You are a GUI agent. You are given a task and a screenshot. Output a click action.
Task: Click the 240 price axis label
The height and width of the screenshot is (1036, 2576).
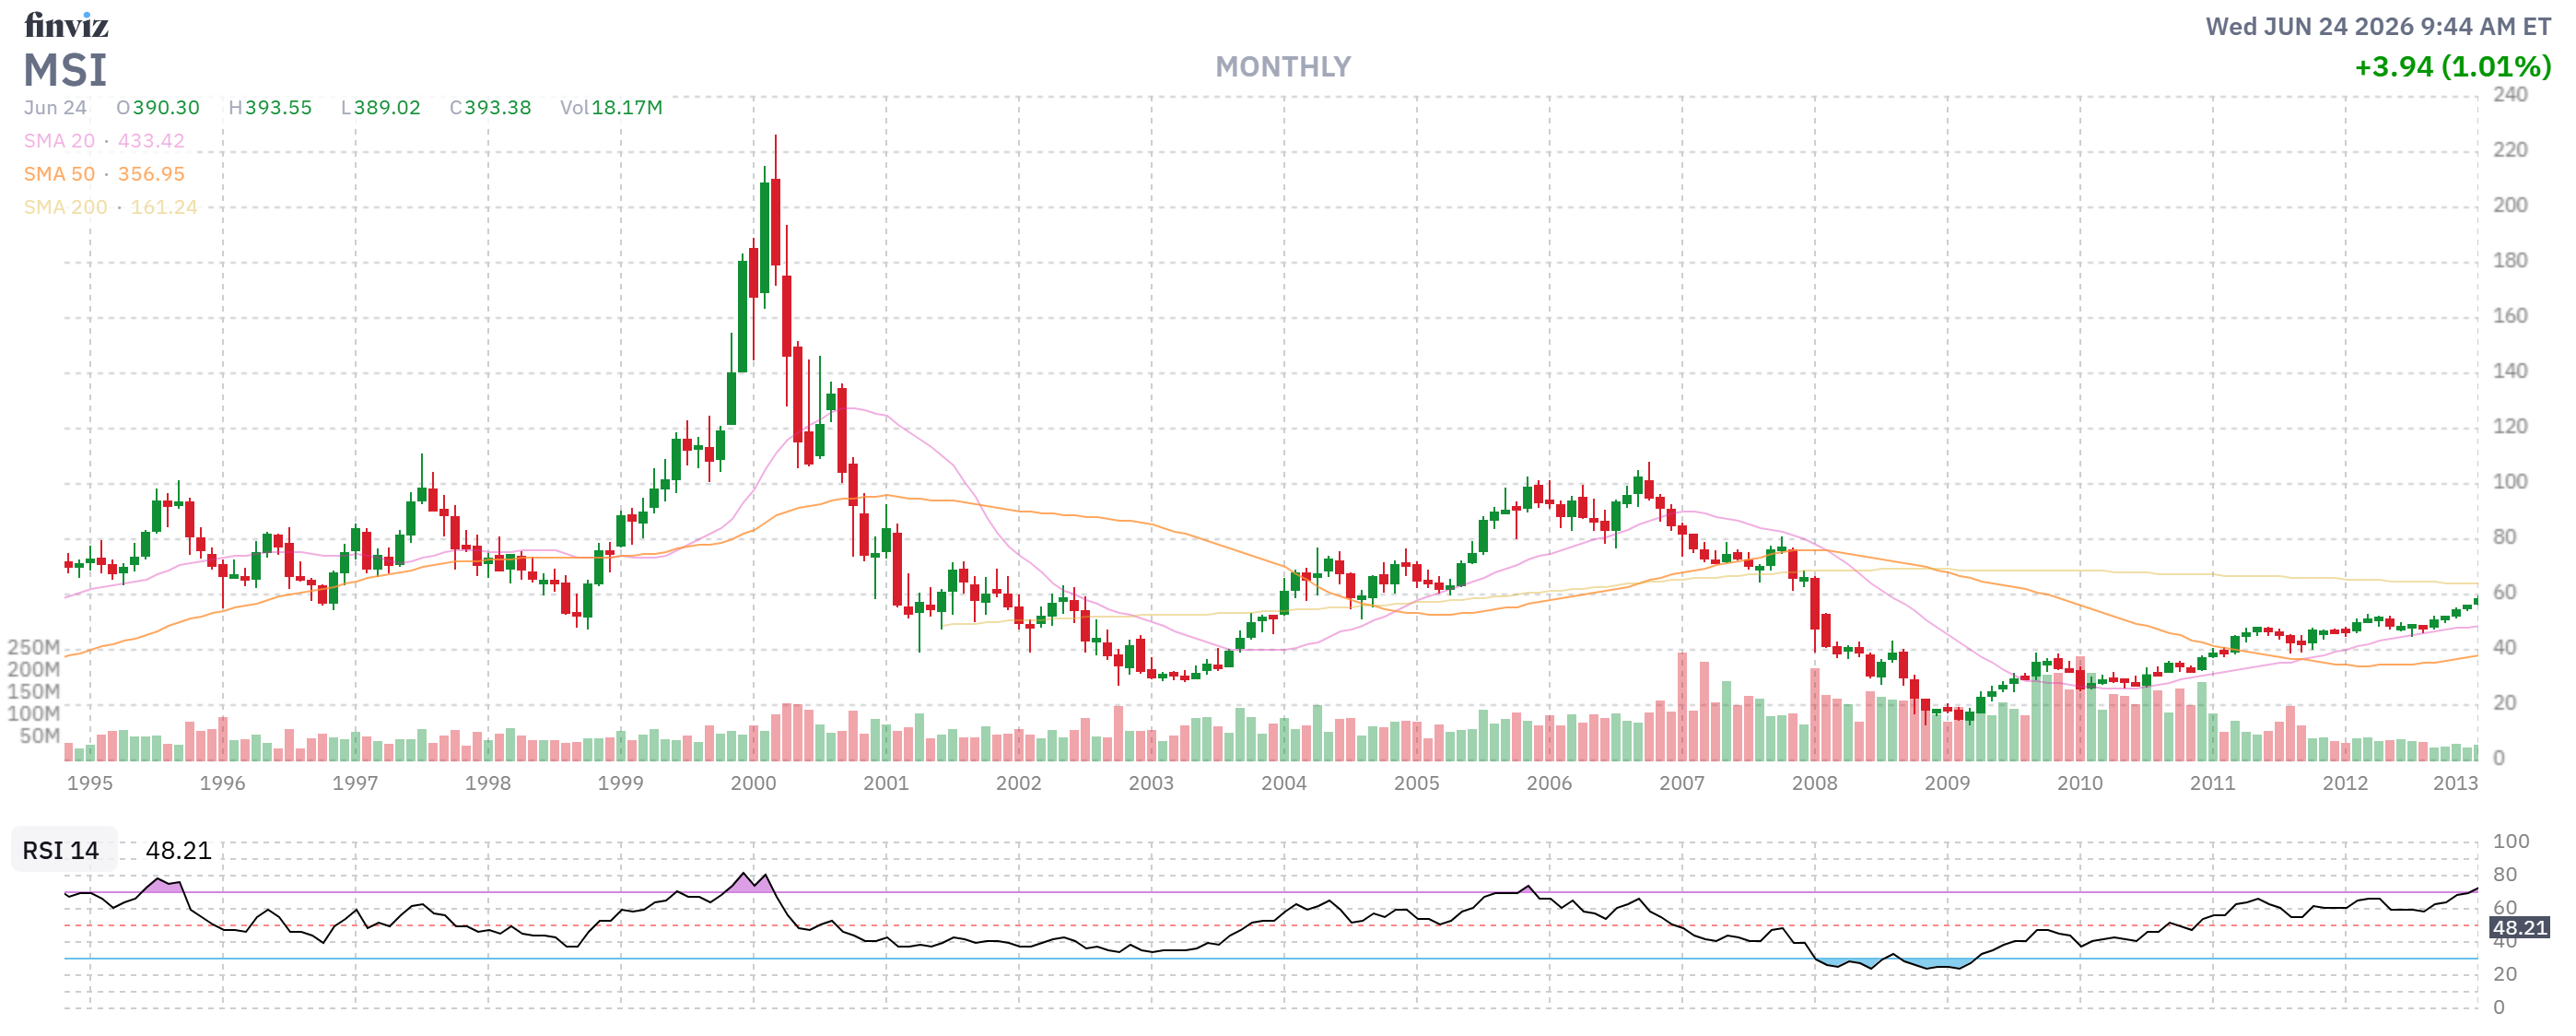point(2510,95)
